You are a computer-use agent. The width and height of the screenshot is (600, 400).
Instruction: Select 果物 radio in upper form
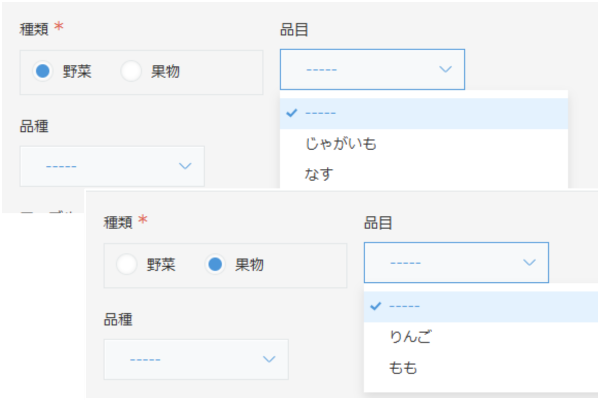[131, 71]
